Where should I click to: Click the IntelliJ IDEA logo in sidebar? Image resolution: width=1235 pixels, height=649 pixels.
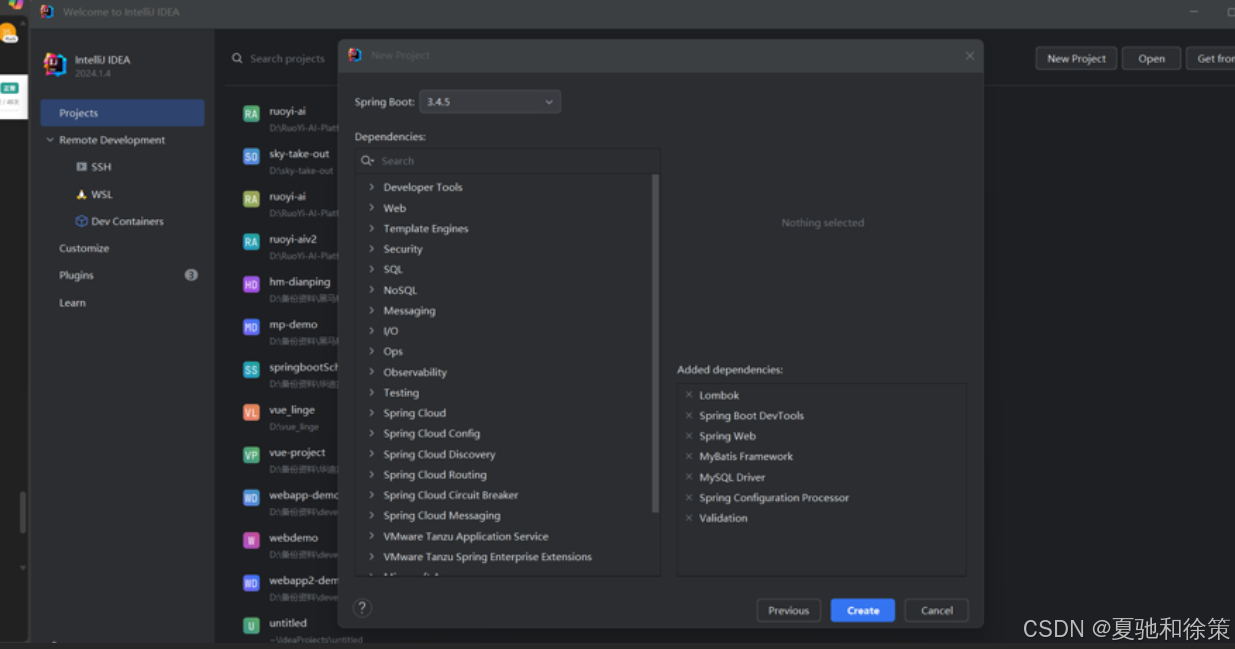(x=55, y=65)
